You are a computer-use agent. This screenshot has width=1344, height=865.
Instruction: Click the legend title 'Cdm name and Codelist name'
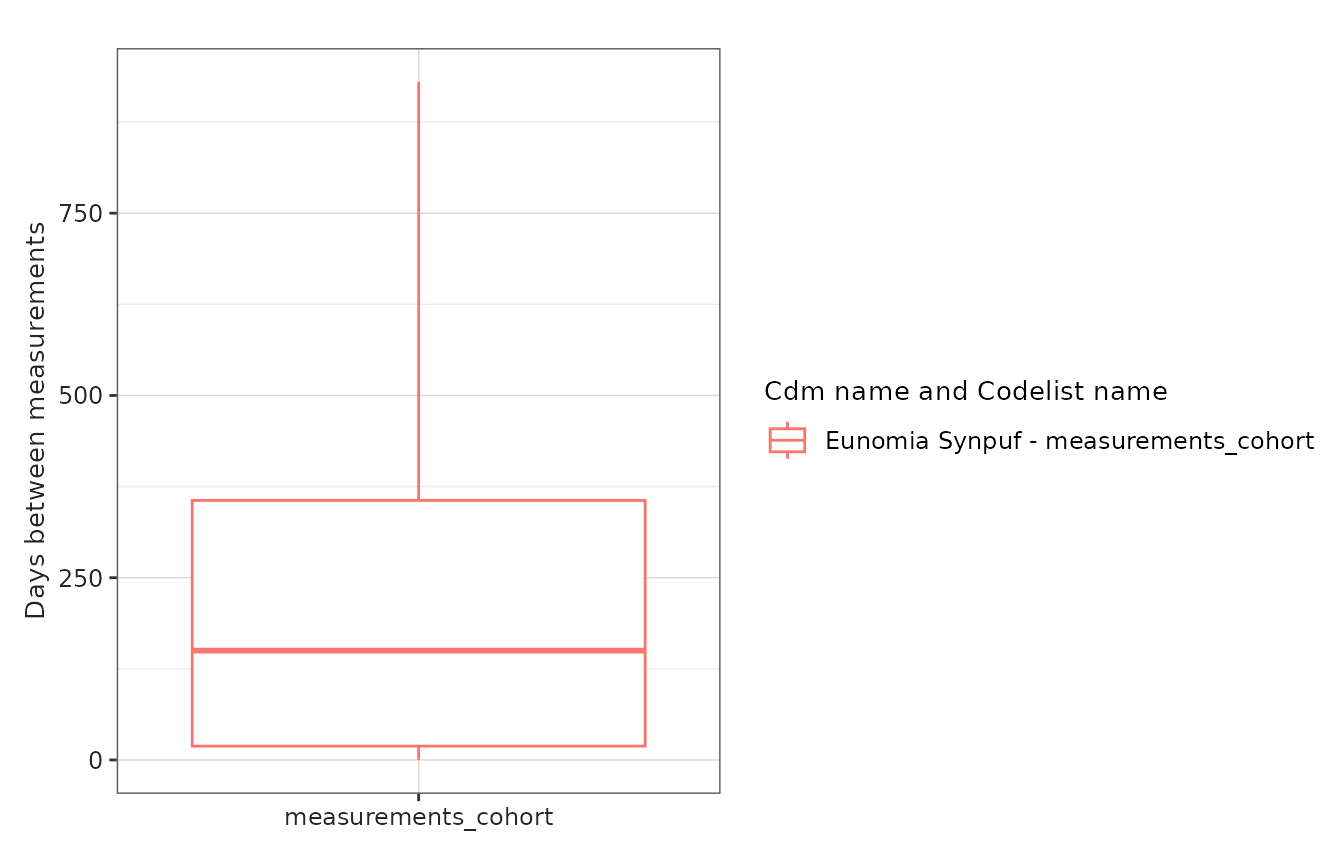click(x=966, y=392)
